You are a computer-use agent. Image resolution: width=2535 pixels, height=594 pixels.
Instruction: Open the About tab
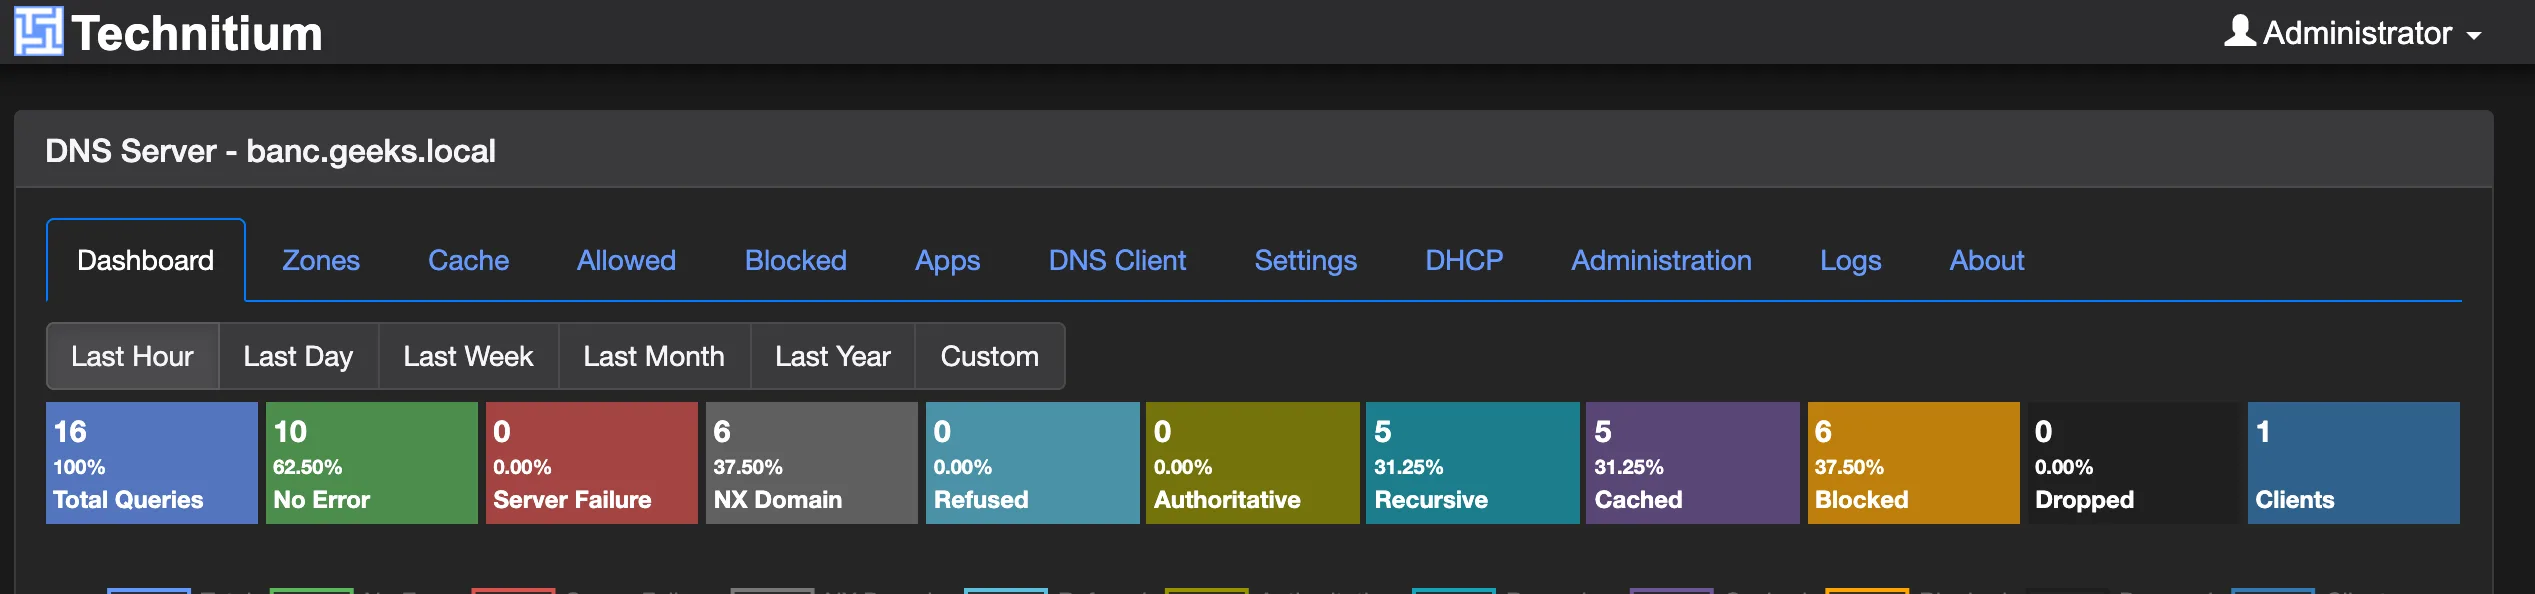pyautogui.click(x=1987, y=260)
